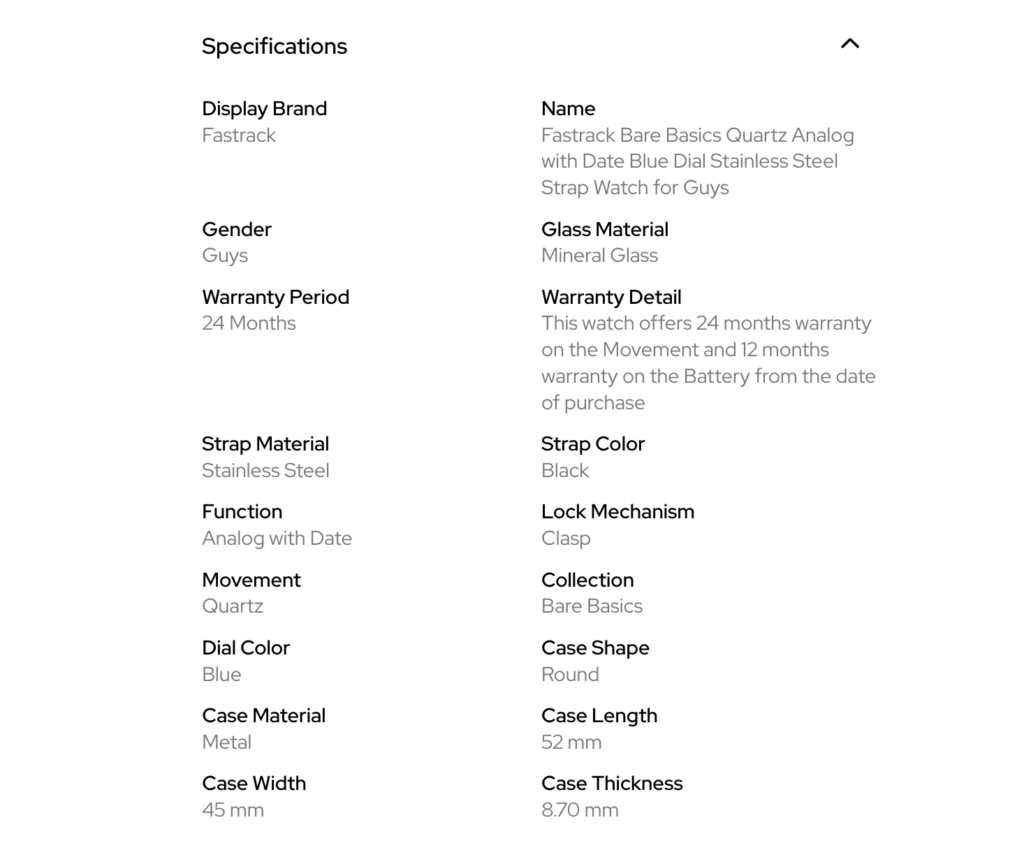Select the Mineral Glass value

click(x=599, y=255)
